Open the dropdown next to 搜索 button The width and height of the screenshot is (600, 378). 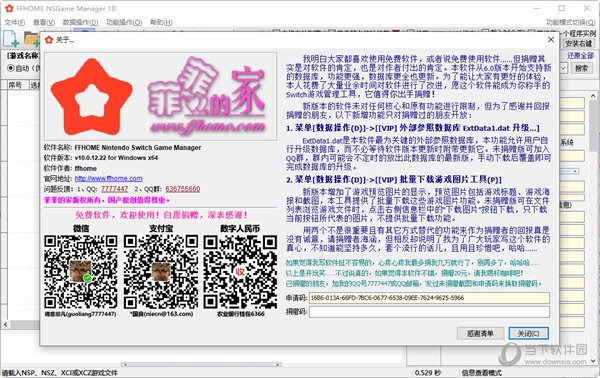tap(563, 68)
